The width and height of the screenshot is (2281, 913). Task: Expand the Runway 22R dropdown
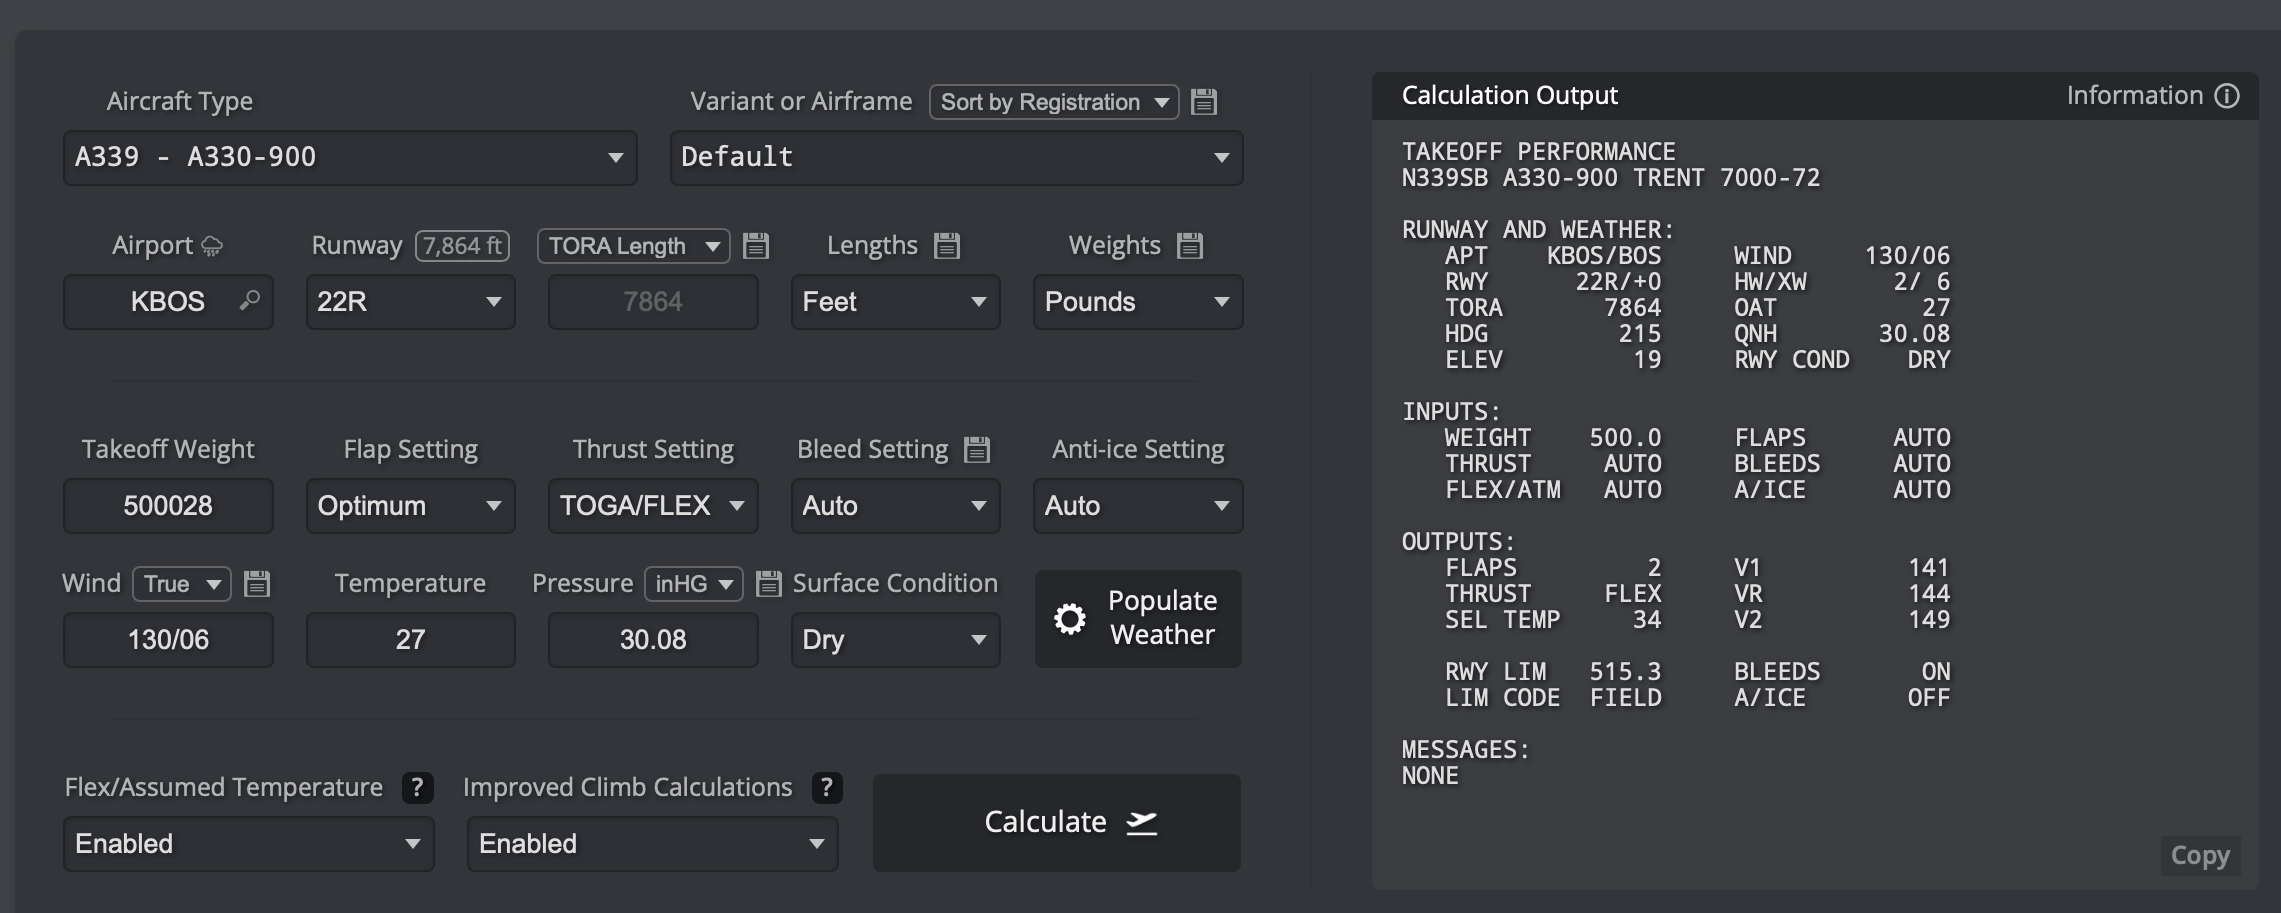pyautogui.click(x=410, y=302)
